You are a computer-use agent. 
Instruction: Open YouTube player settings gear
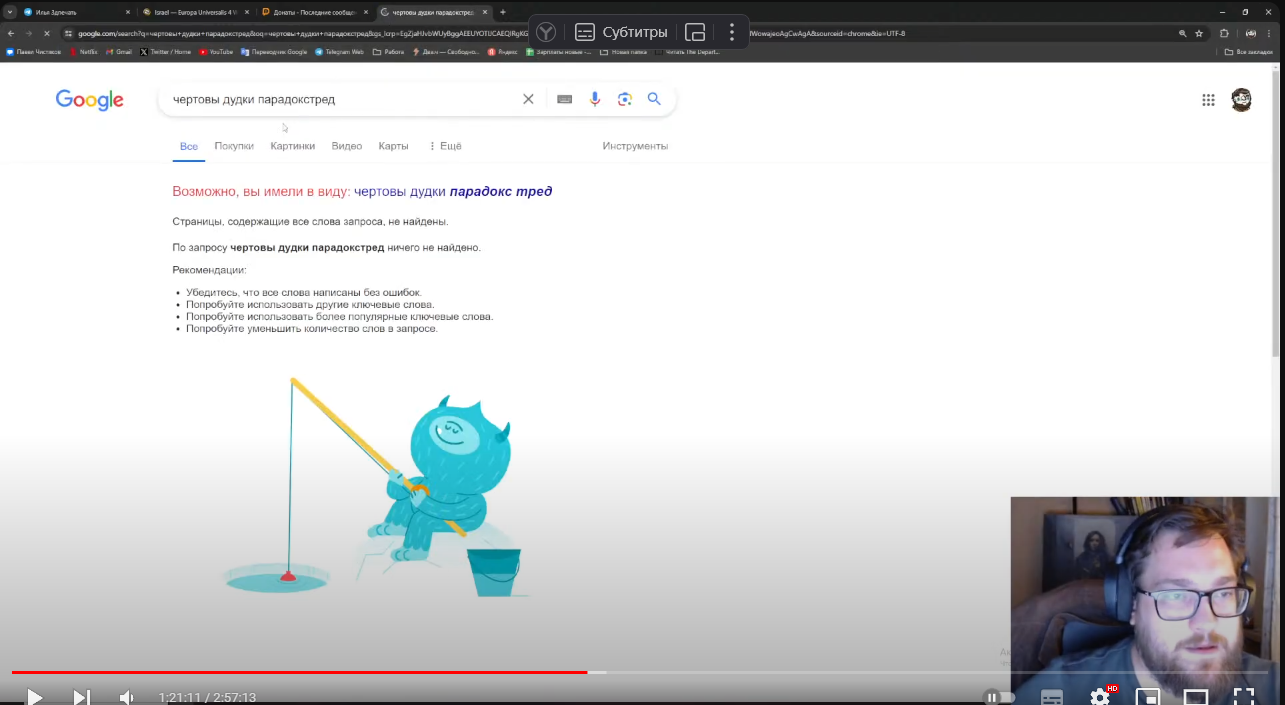point(1100,697)
